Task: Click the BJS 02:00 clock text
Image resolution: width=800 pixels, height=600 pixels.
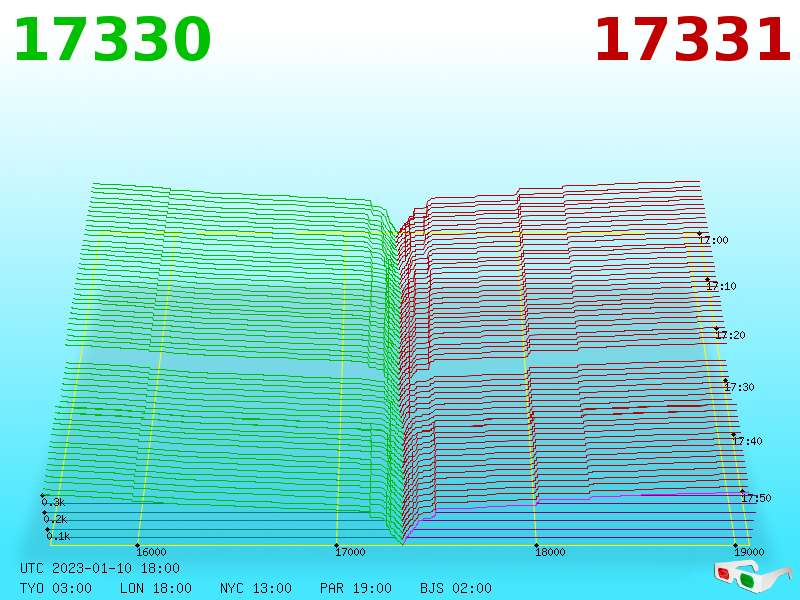Action: [x=456, y=588]
